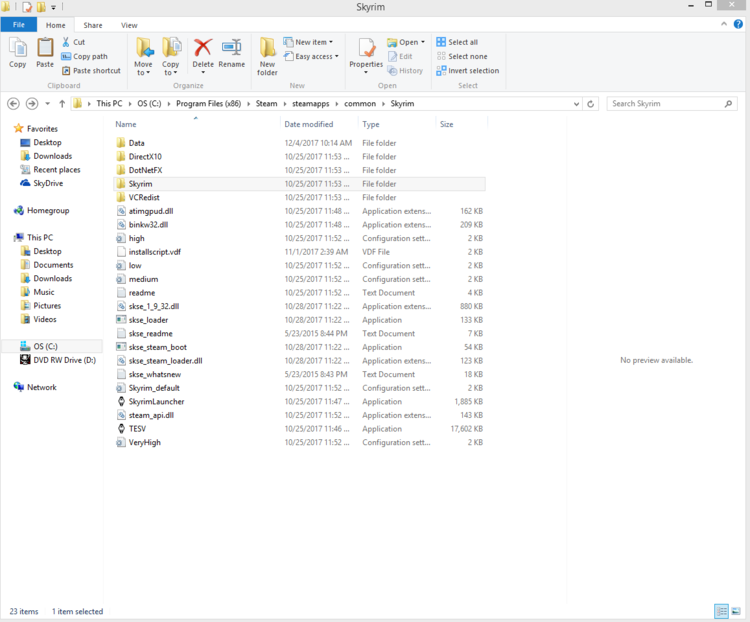
Task: Select This PC in navigation pane
Action: [33, 237]
